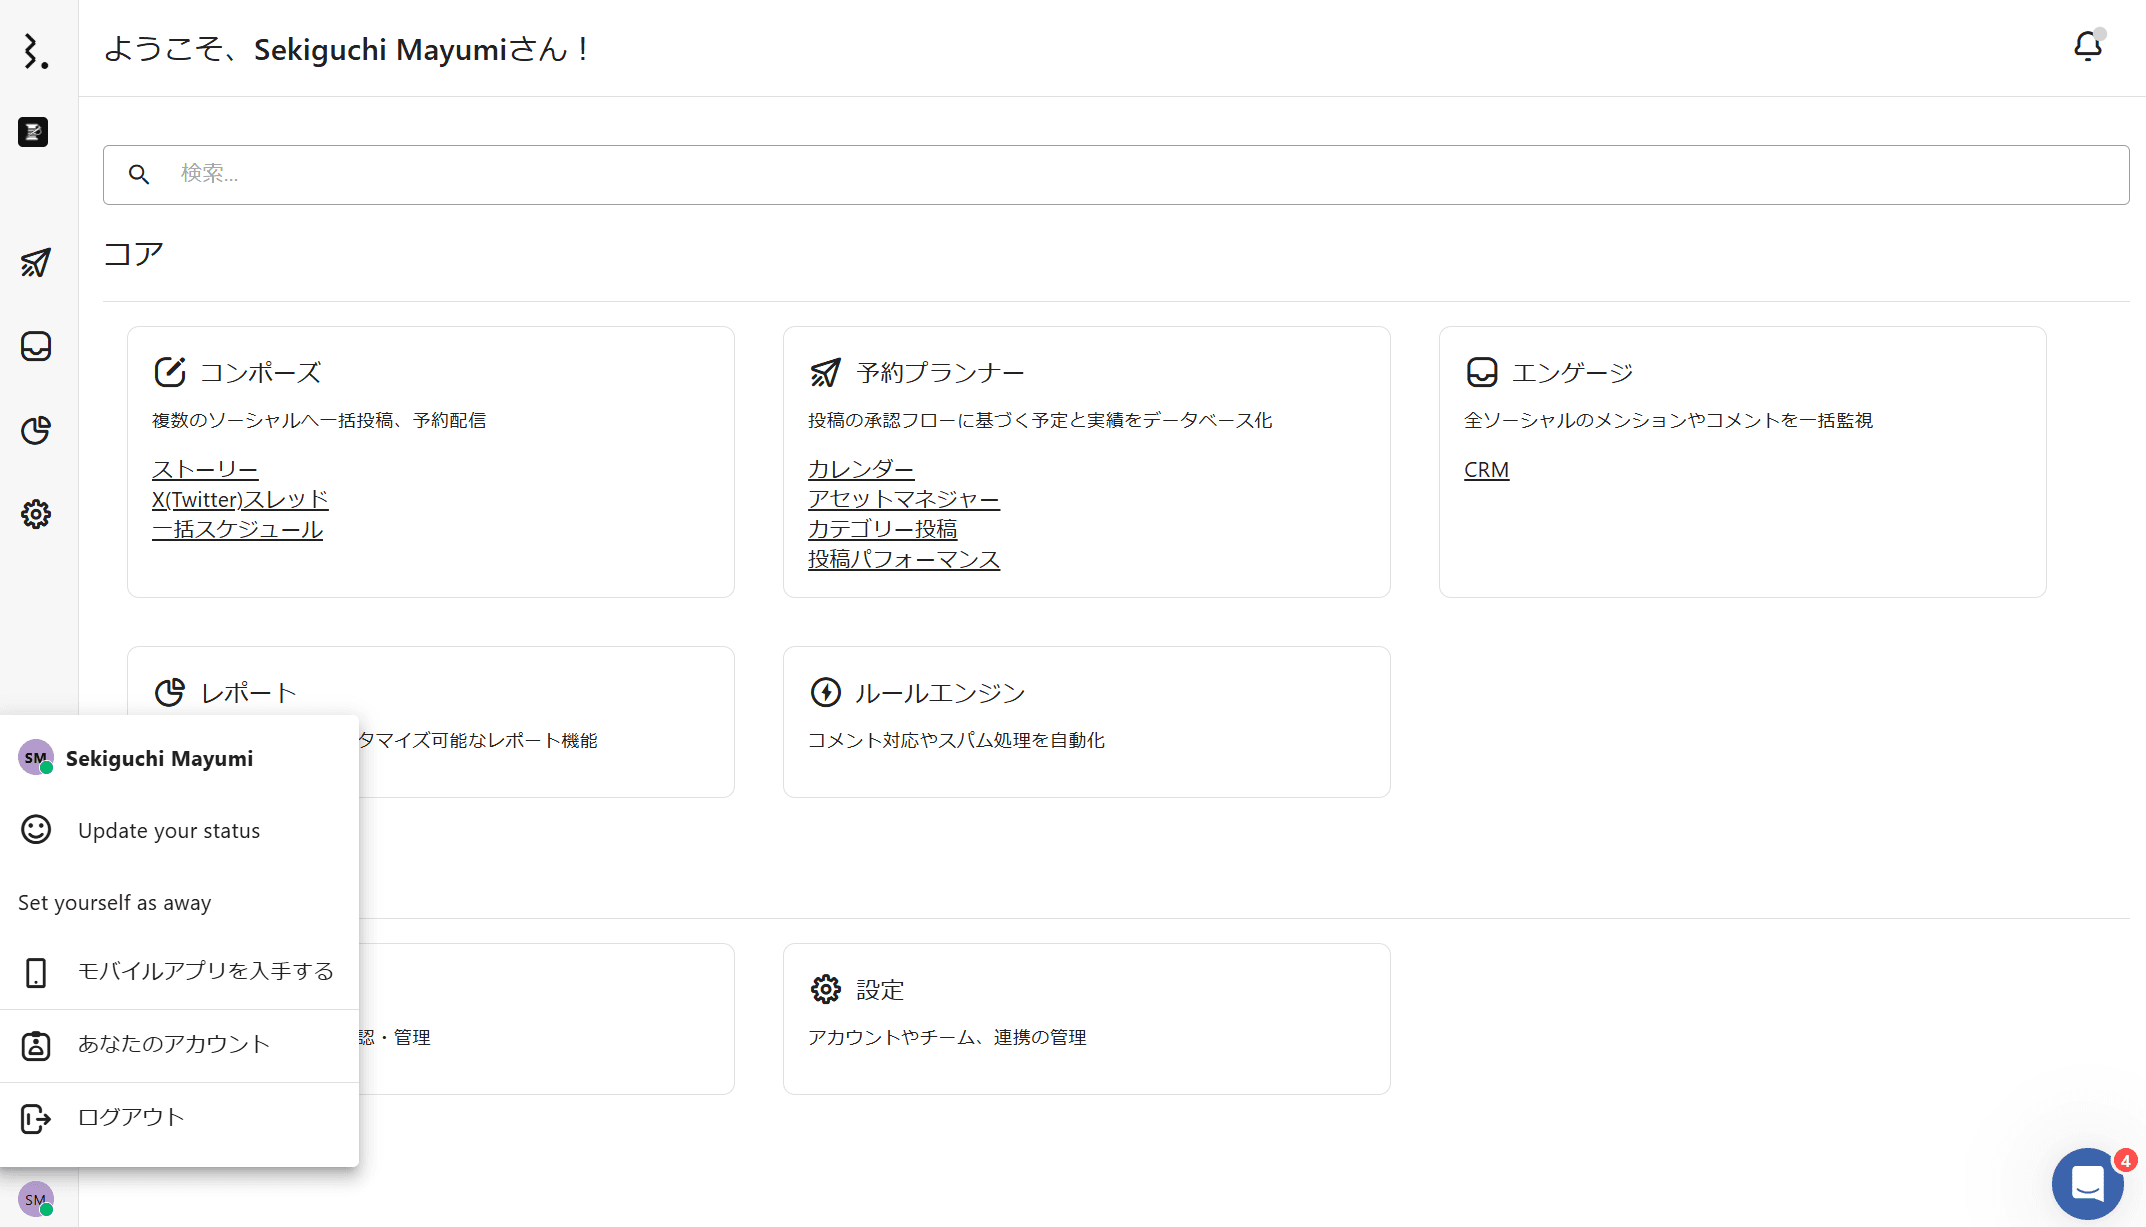Open the chat support bubble
The height and width of the screenshot is (1227, 2146).
[2087, 1183]
